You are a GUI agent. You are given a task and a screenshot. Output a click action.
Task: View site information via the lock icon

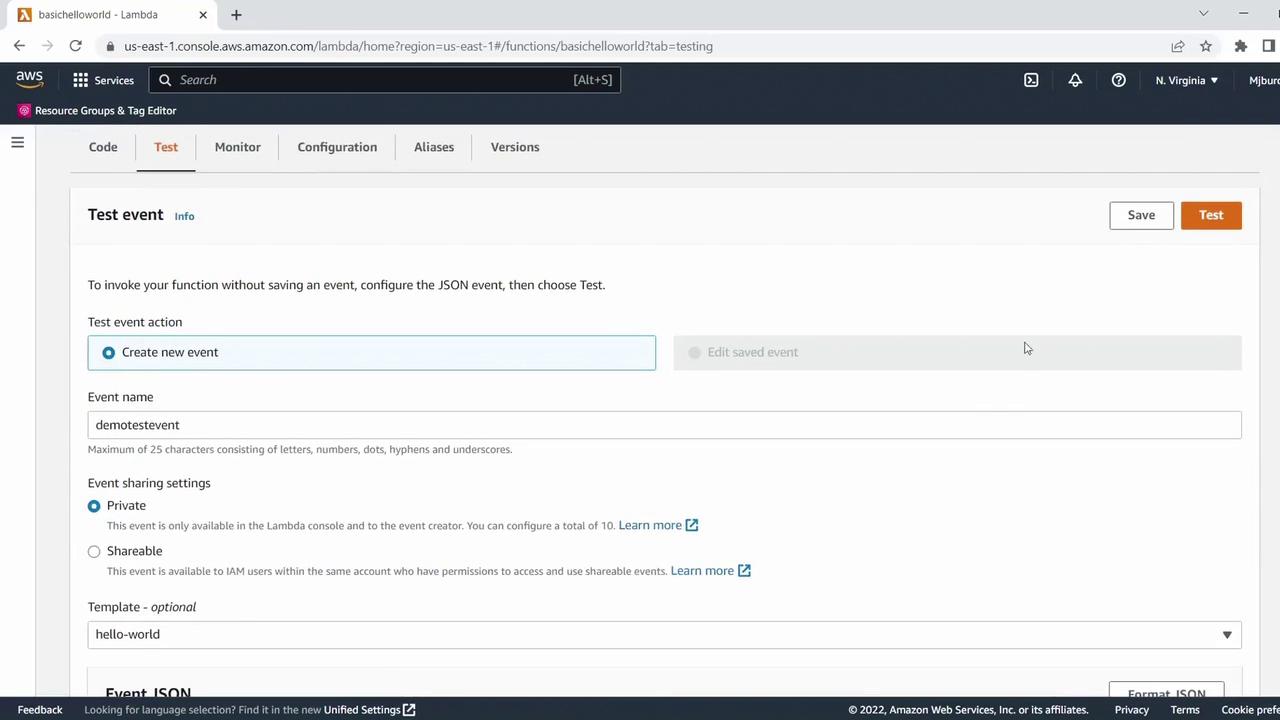click(110, 46)
